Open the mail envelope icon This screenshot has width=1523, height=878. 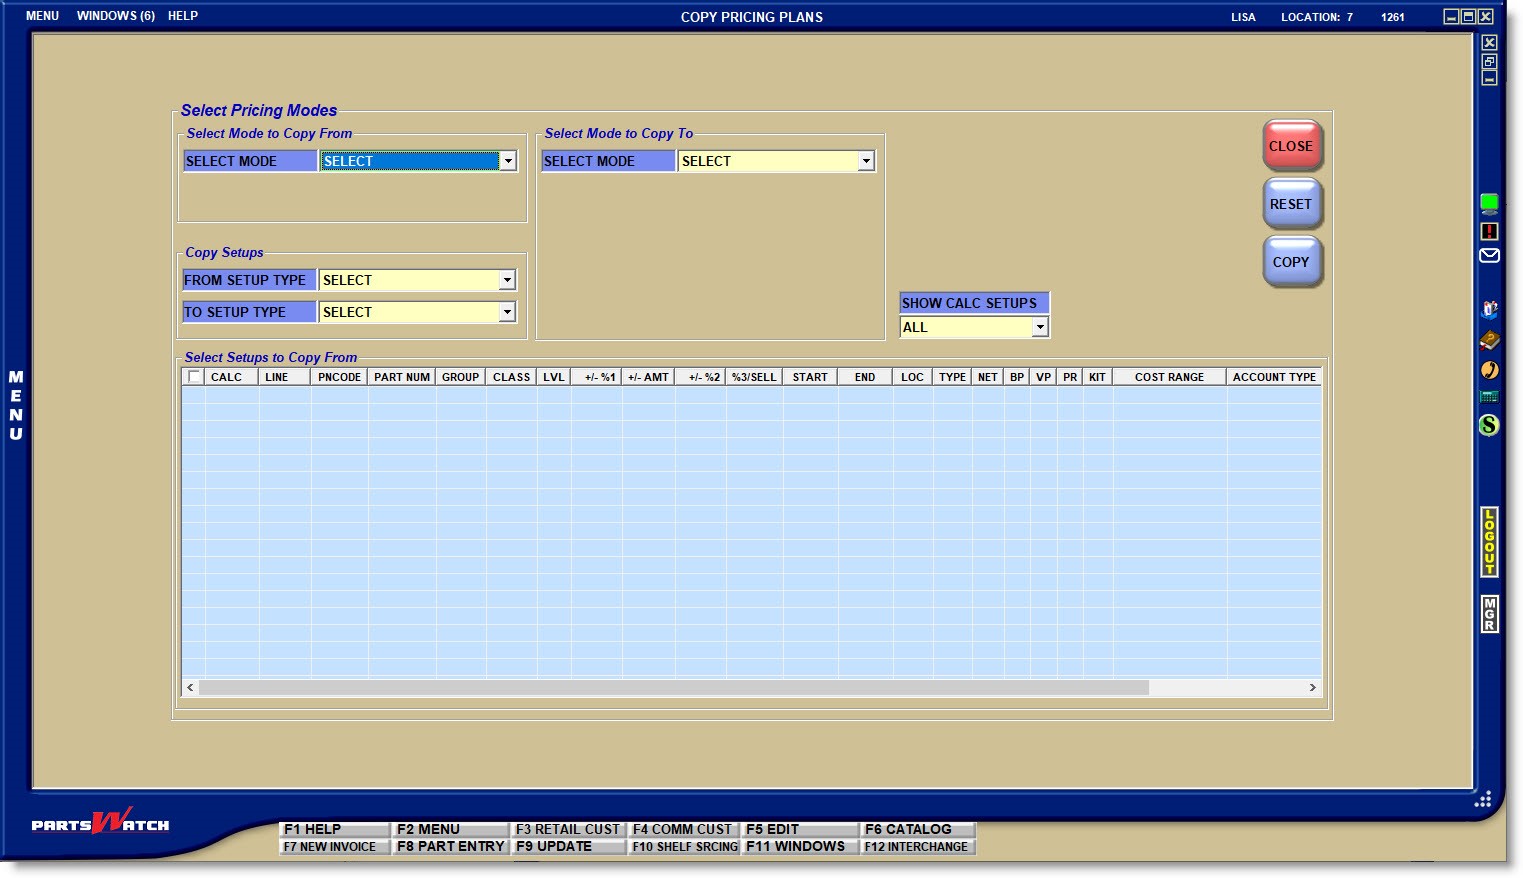[1489, 255]
